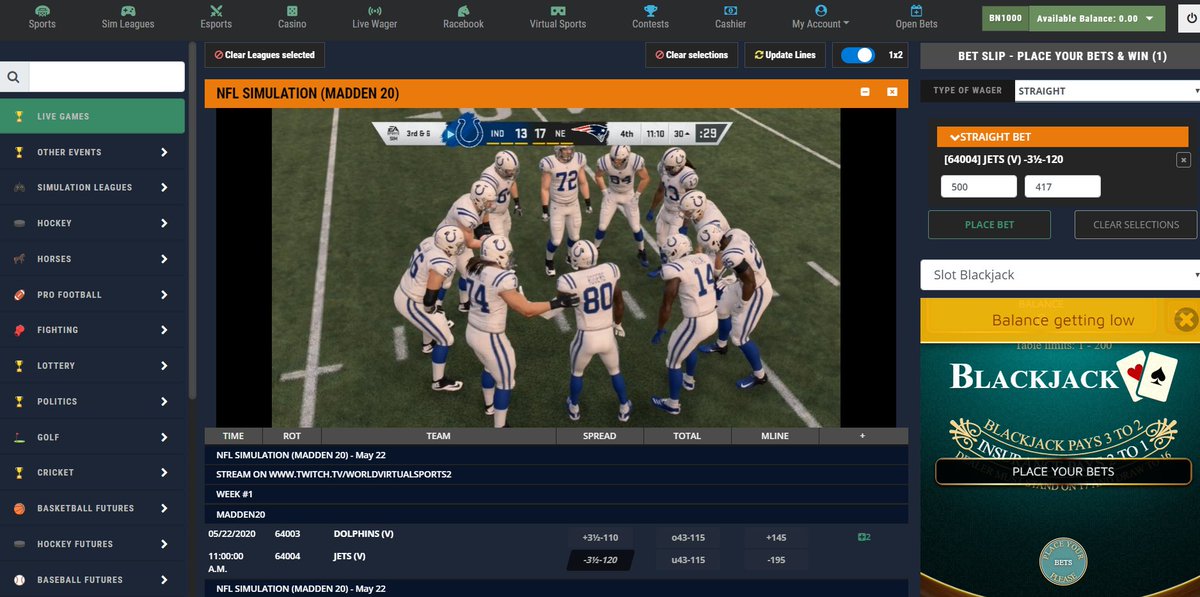The width and height of the screenshot is (1200, 597).
Task: Select Jets moneyline -195
Action: [775, 560]
